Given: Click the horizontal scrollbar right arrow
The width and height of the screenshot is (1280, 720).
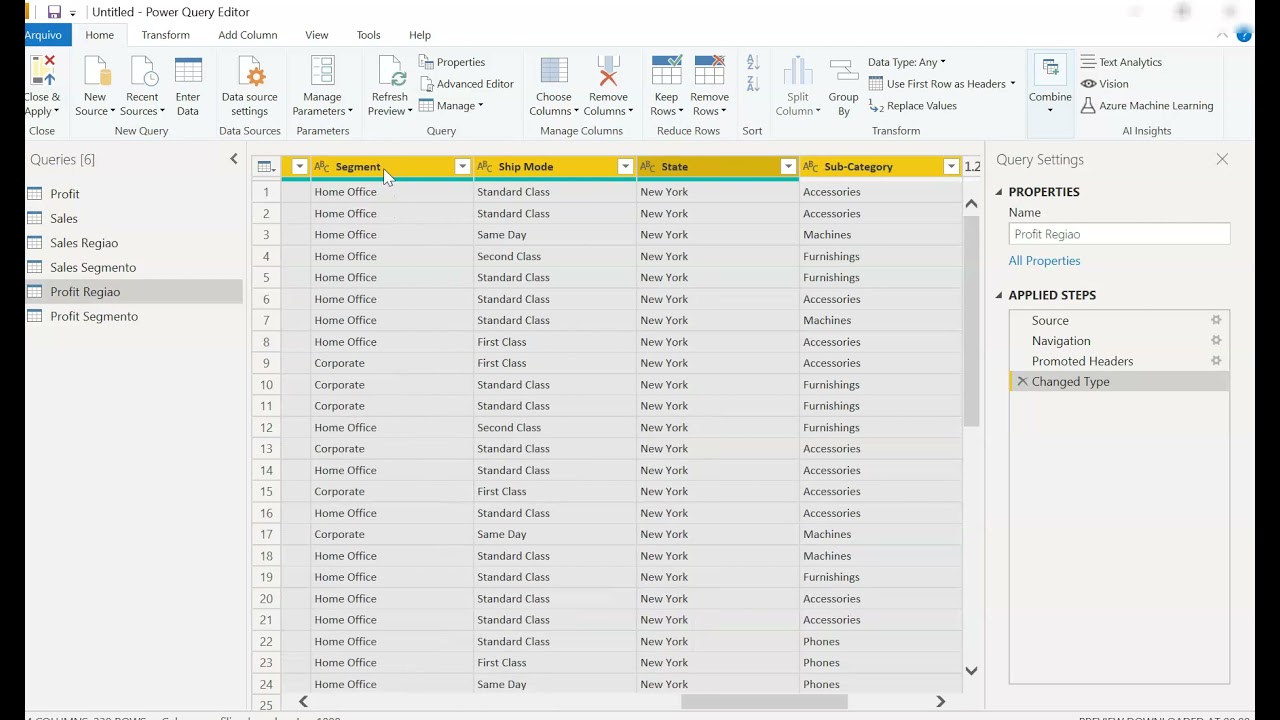Looking at the screenshot, I should tap(940, 702).
